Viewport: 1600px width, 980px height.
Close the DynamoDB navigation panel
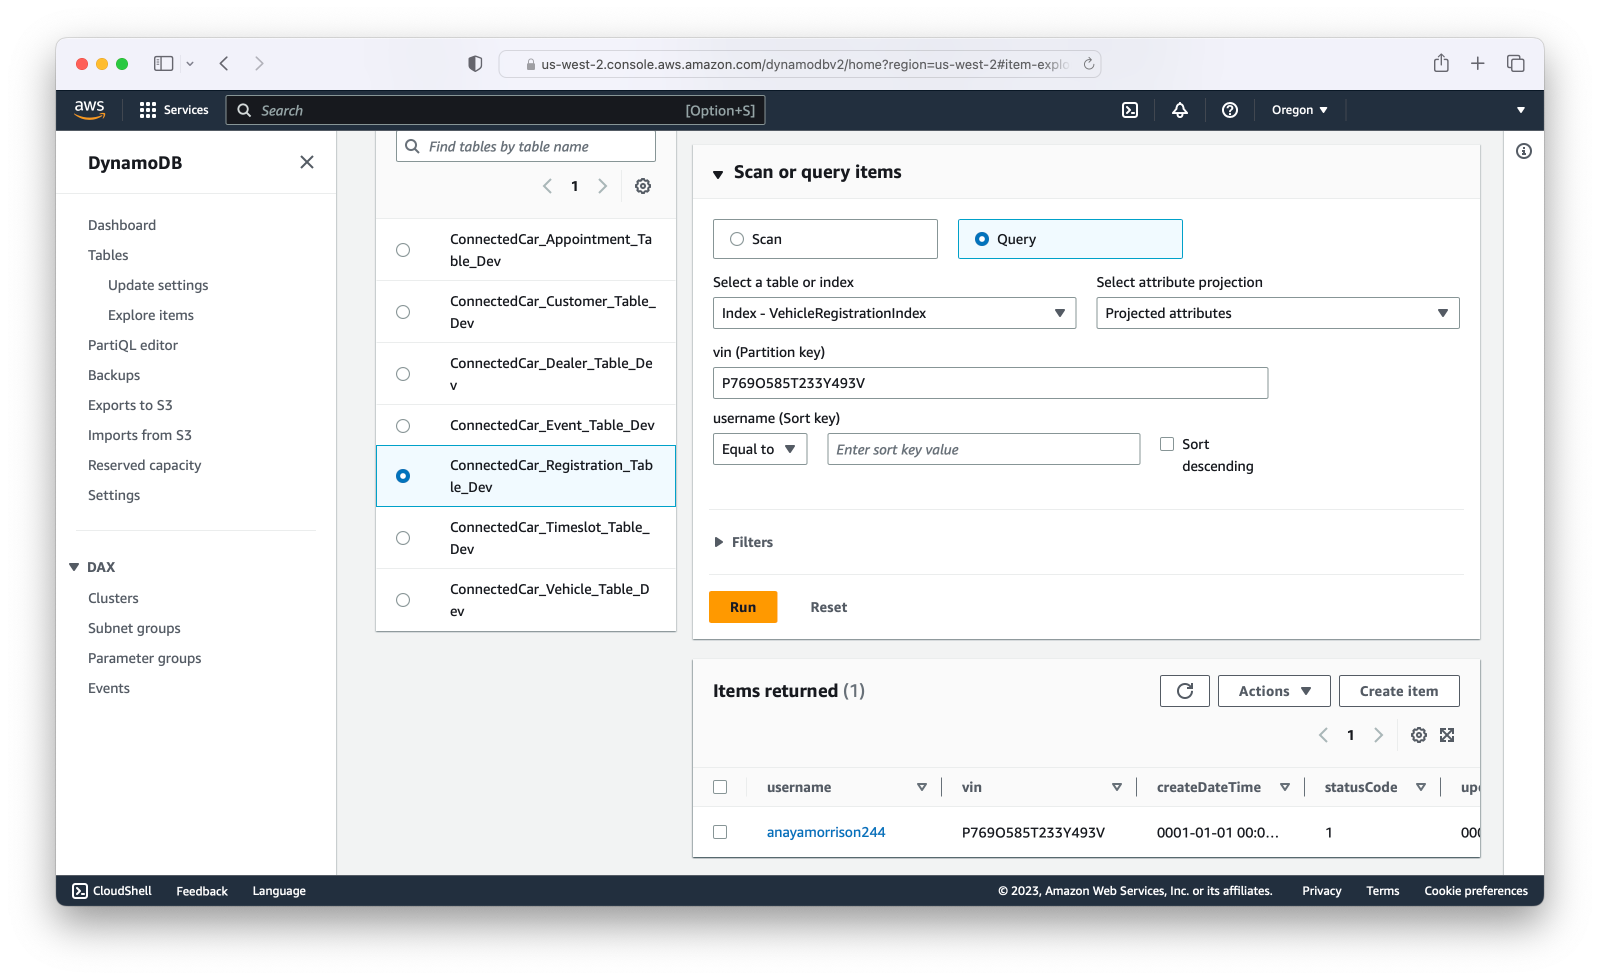click(x=307, y=162)
